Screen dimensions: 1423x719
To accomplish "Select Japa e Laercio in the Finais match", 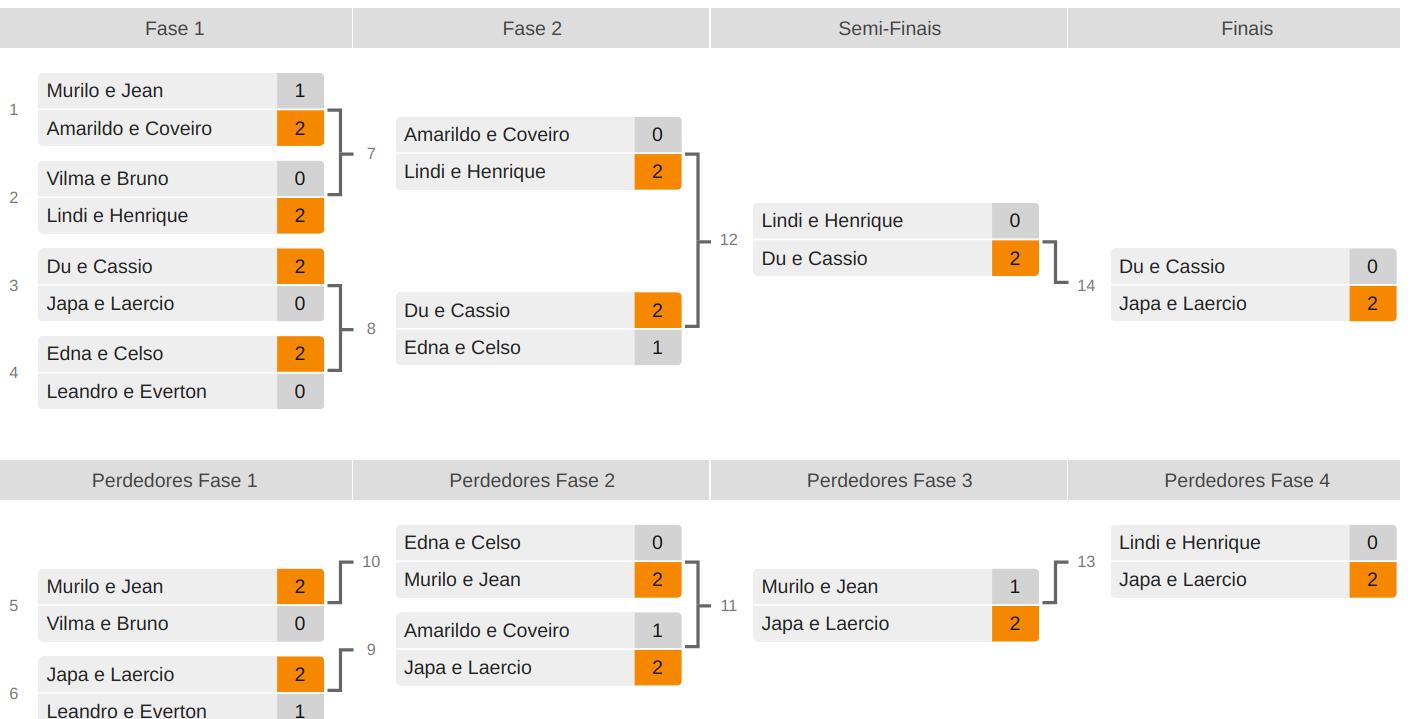I will pos(1183,303).
